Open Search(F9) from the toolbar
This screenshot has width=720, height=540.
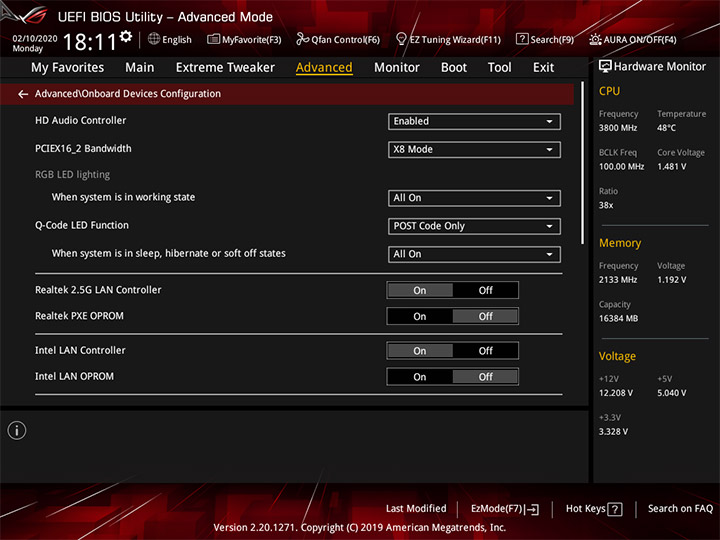545,40
